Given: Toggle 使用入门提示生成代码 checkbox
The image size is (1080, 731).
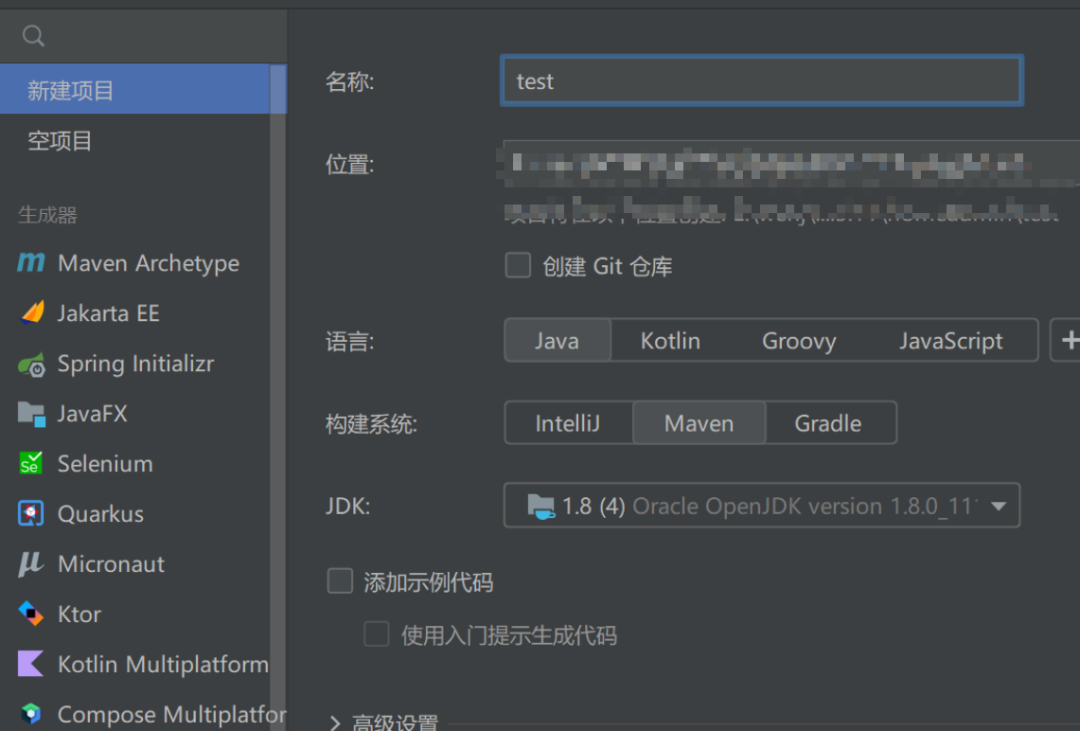Looking at the screenshot, I should 377,635.
